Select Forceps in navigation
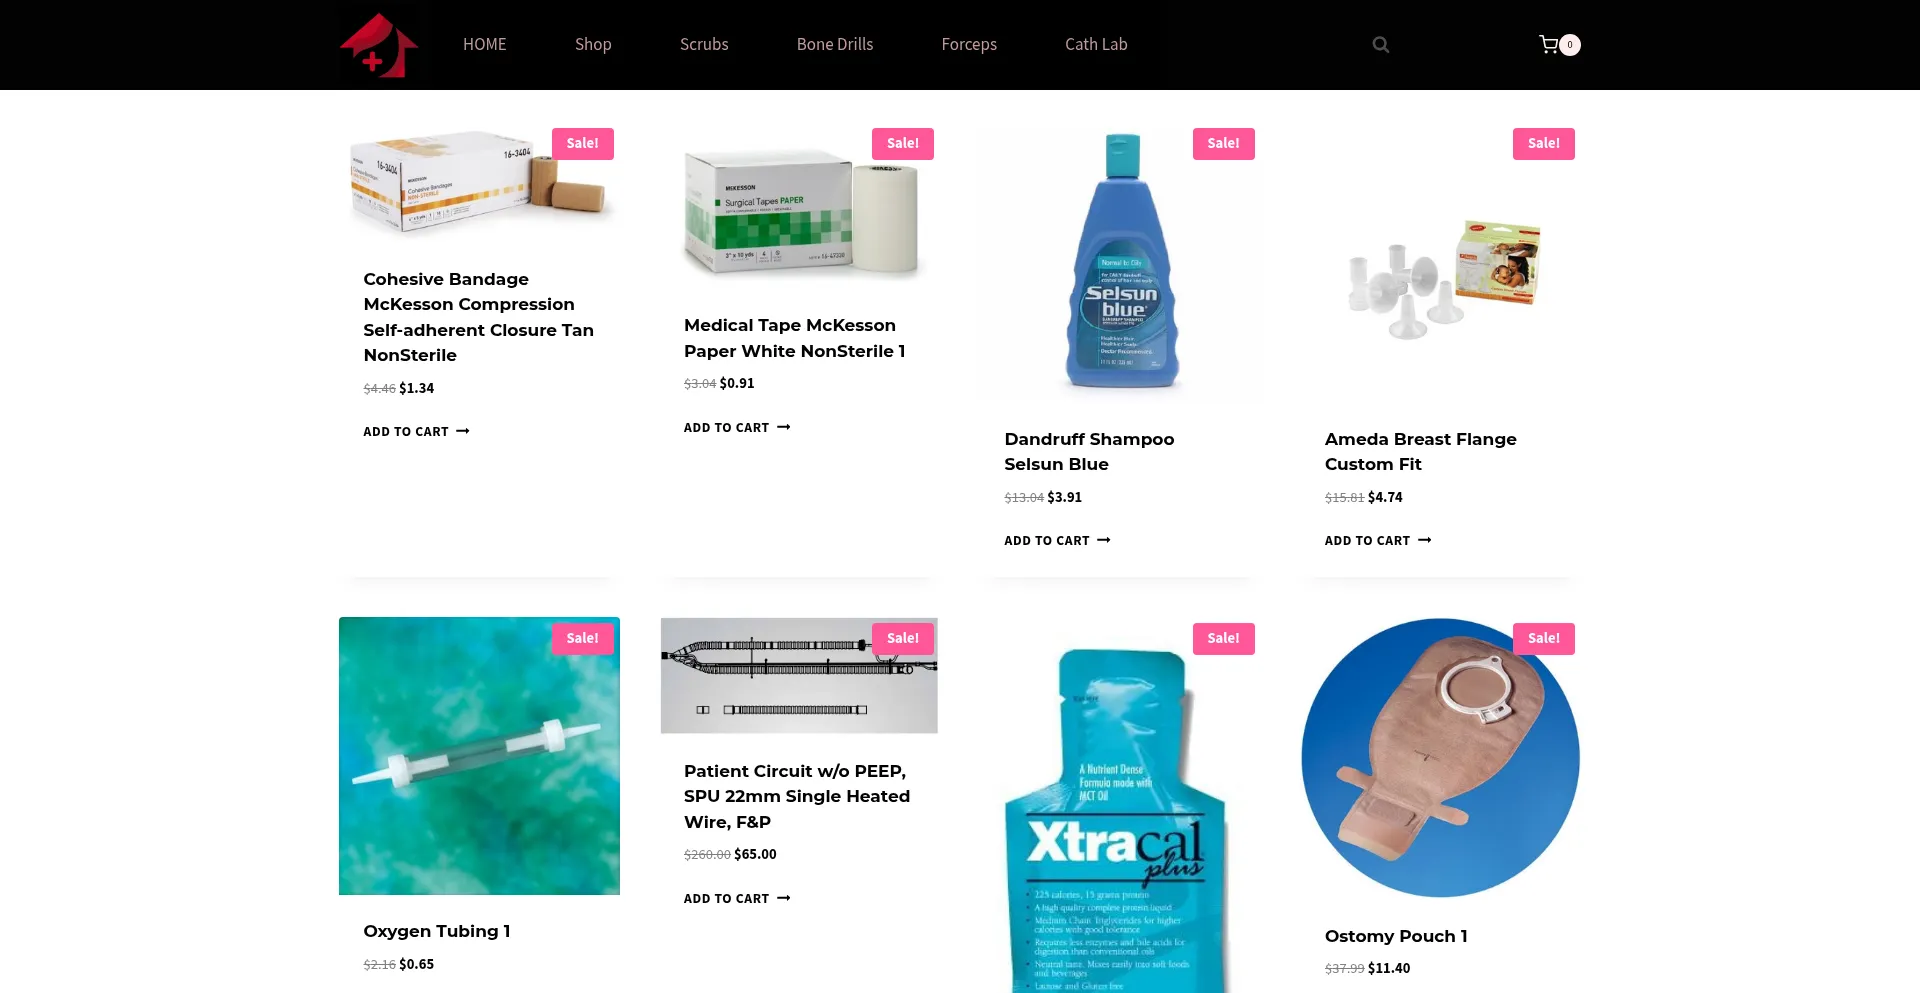This screenshot has height=993, width=1920. (969, 45)
